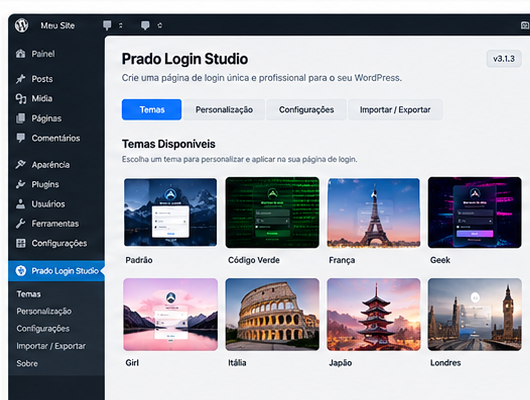Click the second comment bubble in admin bar
The width and height of the screenshot is (530, 400).
[x=145, y=25]
